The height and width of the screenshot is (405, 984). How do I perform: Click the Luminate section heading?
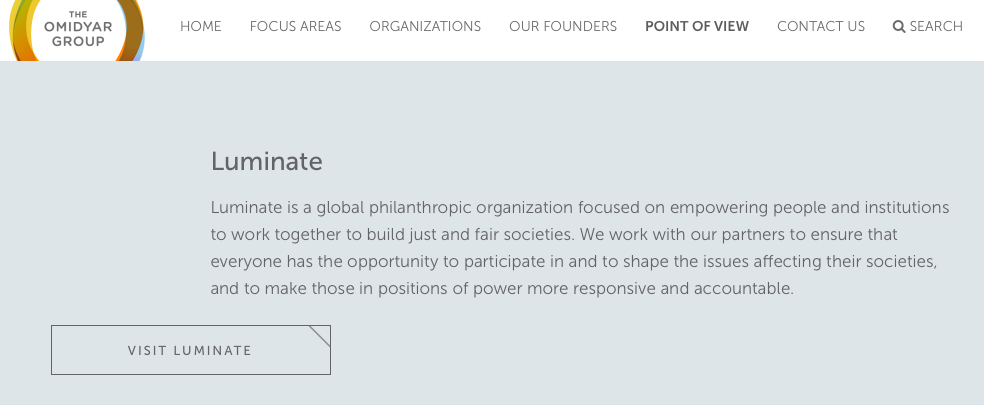267,161
